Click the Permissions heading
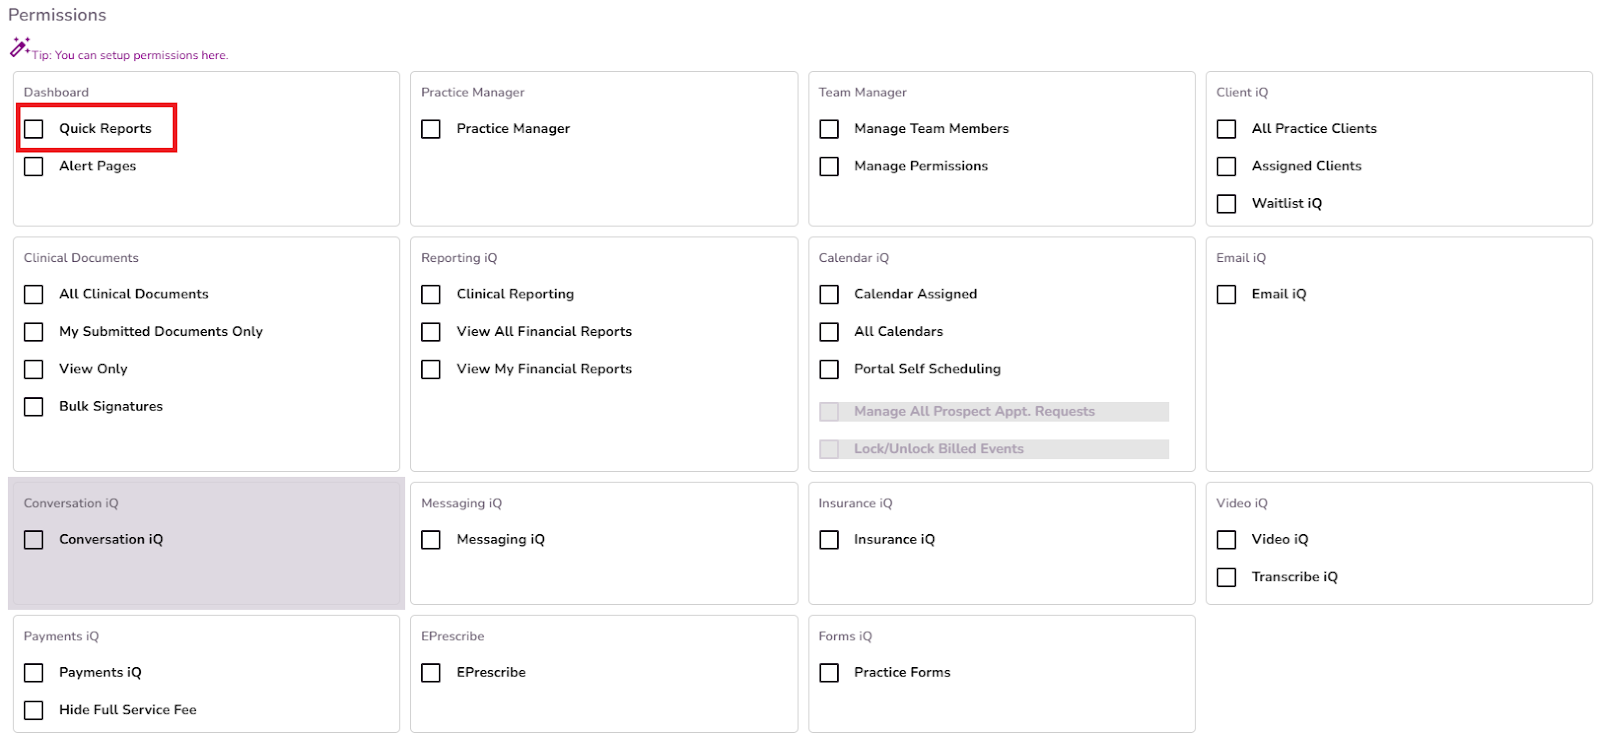Screen dimensions: 1600x734 [x=57, y=15]
